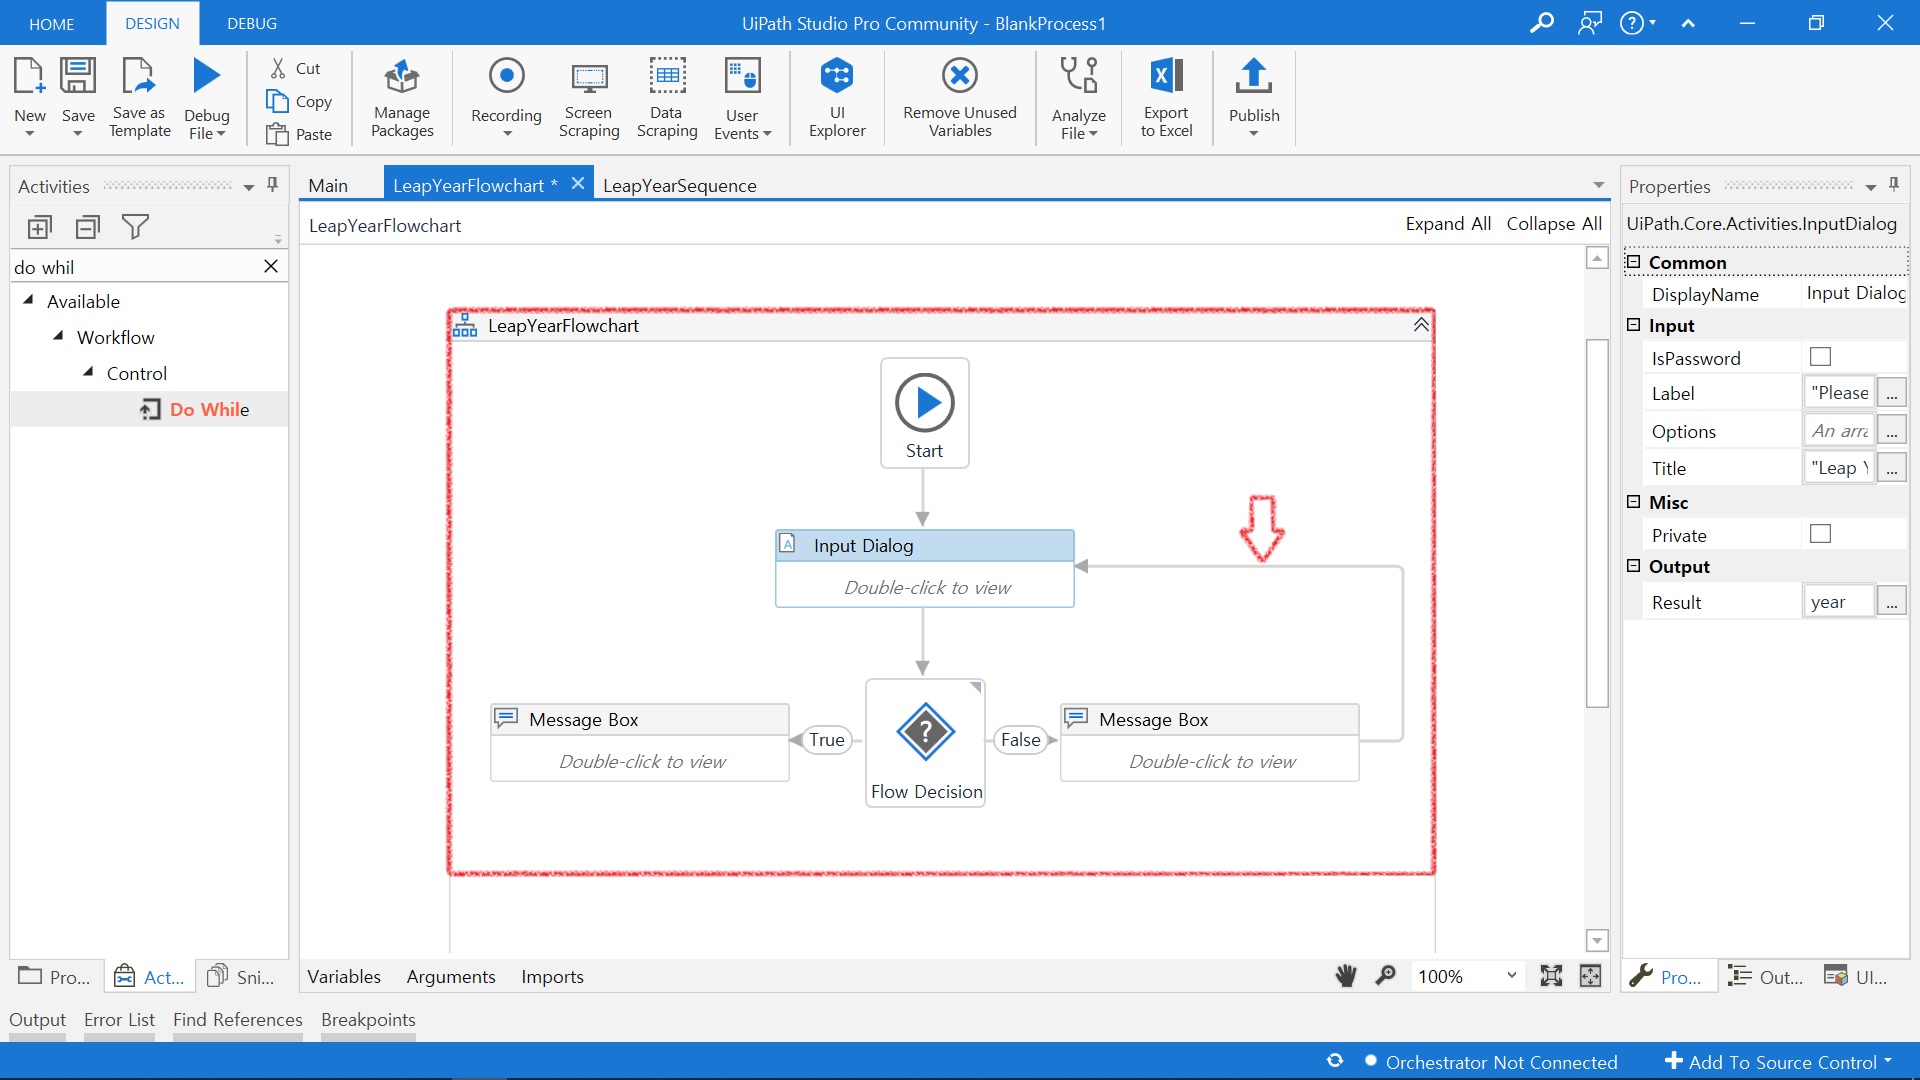Open the Variables panel
1920x1080 pixels.
click(343, 976)
